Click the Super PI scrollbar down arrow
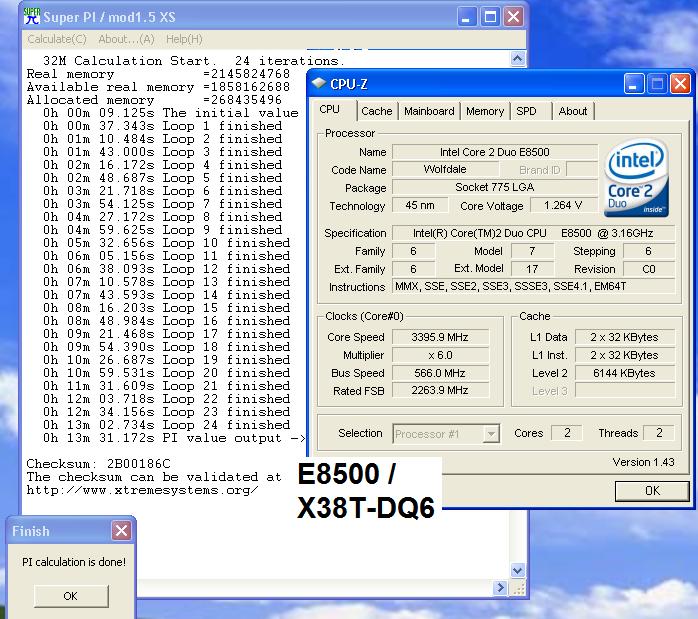The image size is (698, 619). coord(518,570)
